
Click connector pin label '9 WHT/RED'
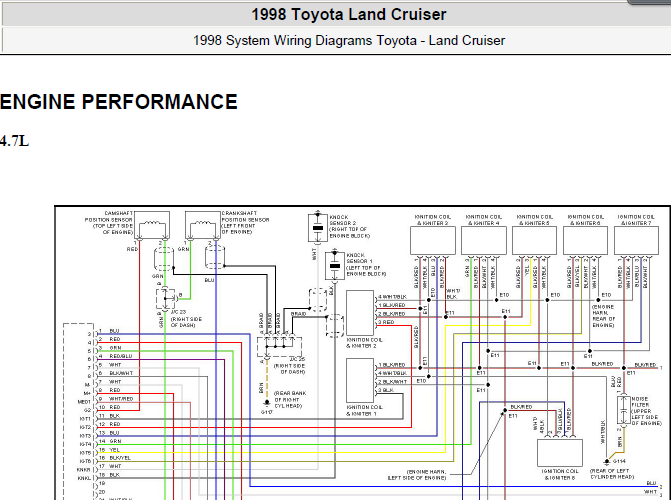116,399
